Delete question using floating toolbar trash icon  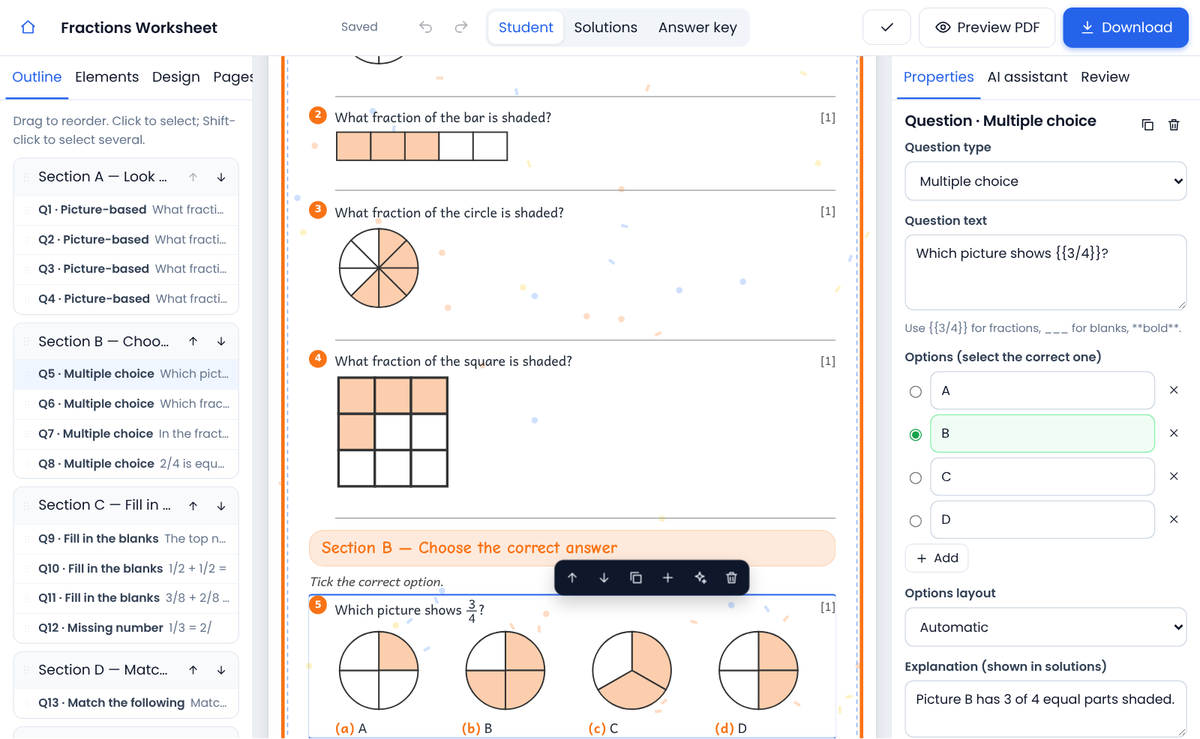tap(731, 578)
